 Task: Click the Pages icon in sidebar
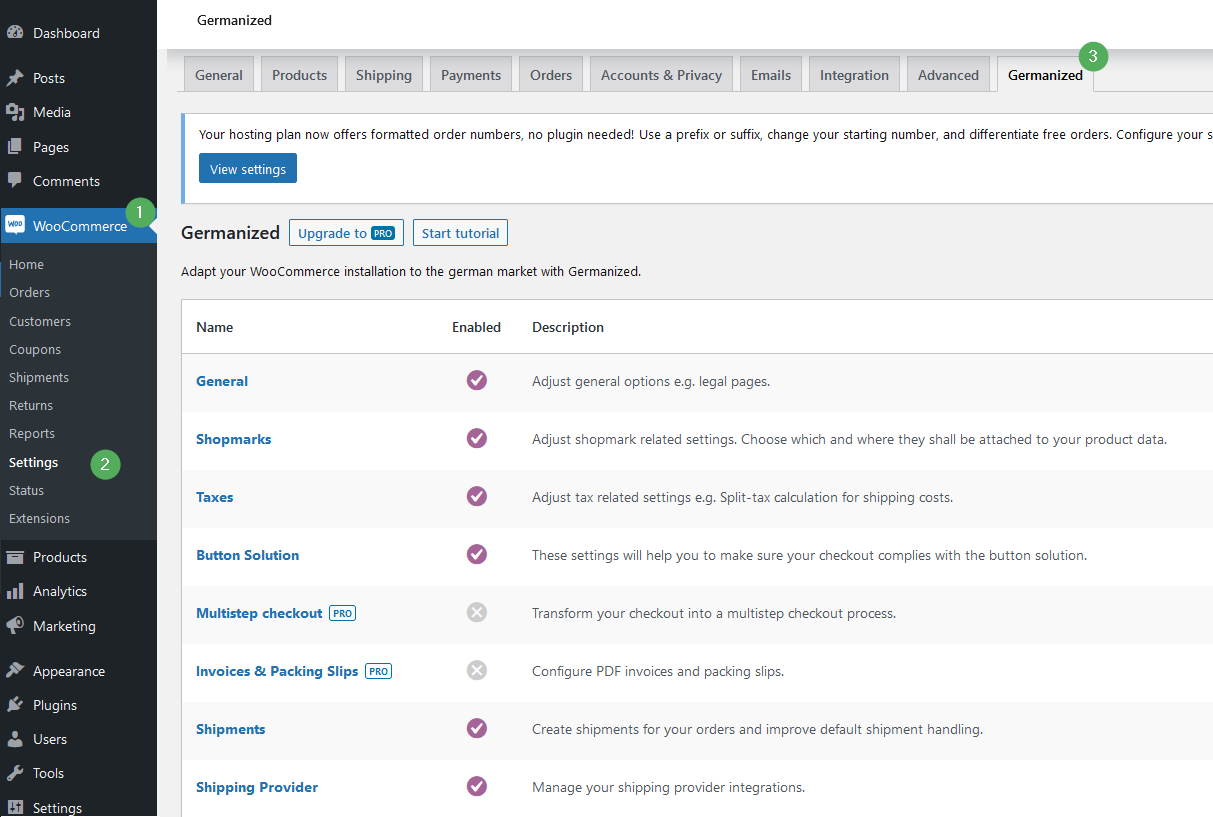click(x=15, y=147)
